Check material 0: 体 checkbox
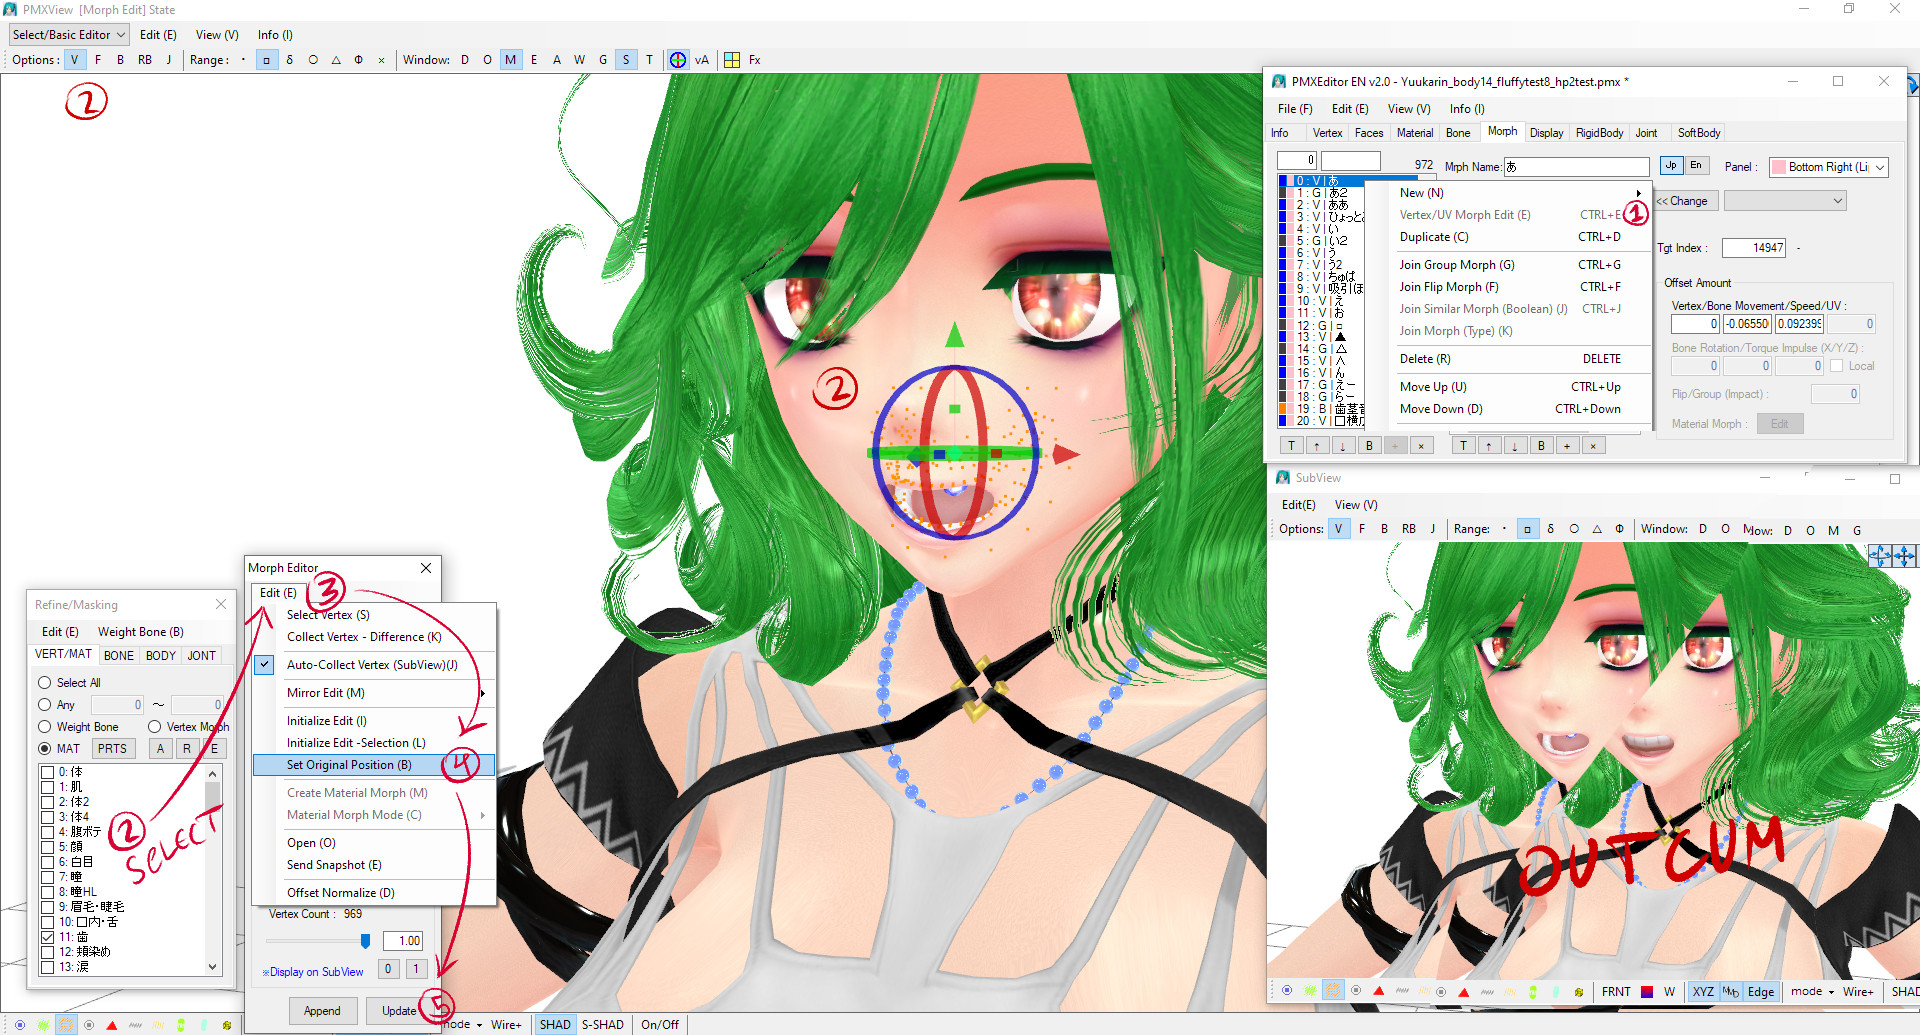Viewport: 1920px width, 1035px height. [47, 772]
